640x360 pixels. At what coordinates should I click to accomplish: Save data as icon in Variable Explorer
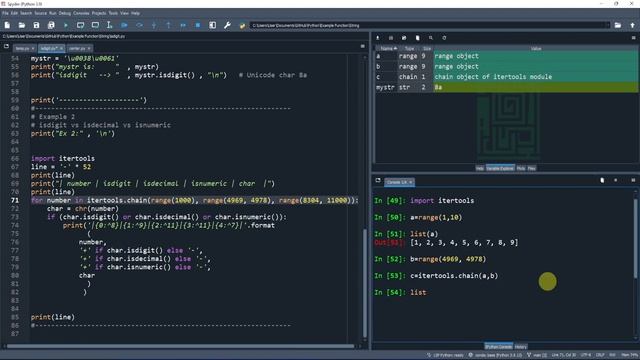point(404,38)
